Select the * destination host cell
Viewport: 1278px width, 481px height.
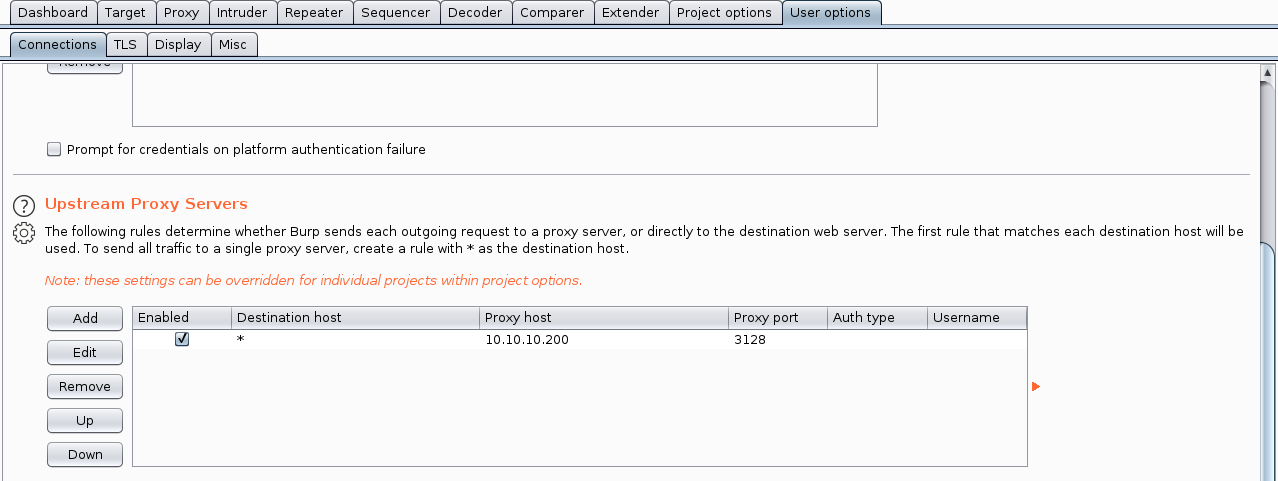(355, 340)
